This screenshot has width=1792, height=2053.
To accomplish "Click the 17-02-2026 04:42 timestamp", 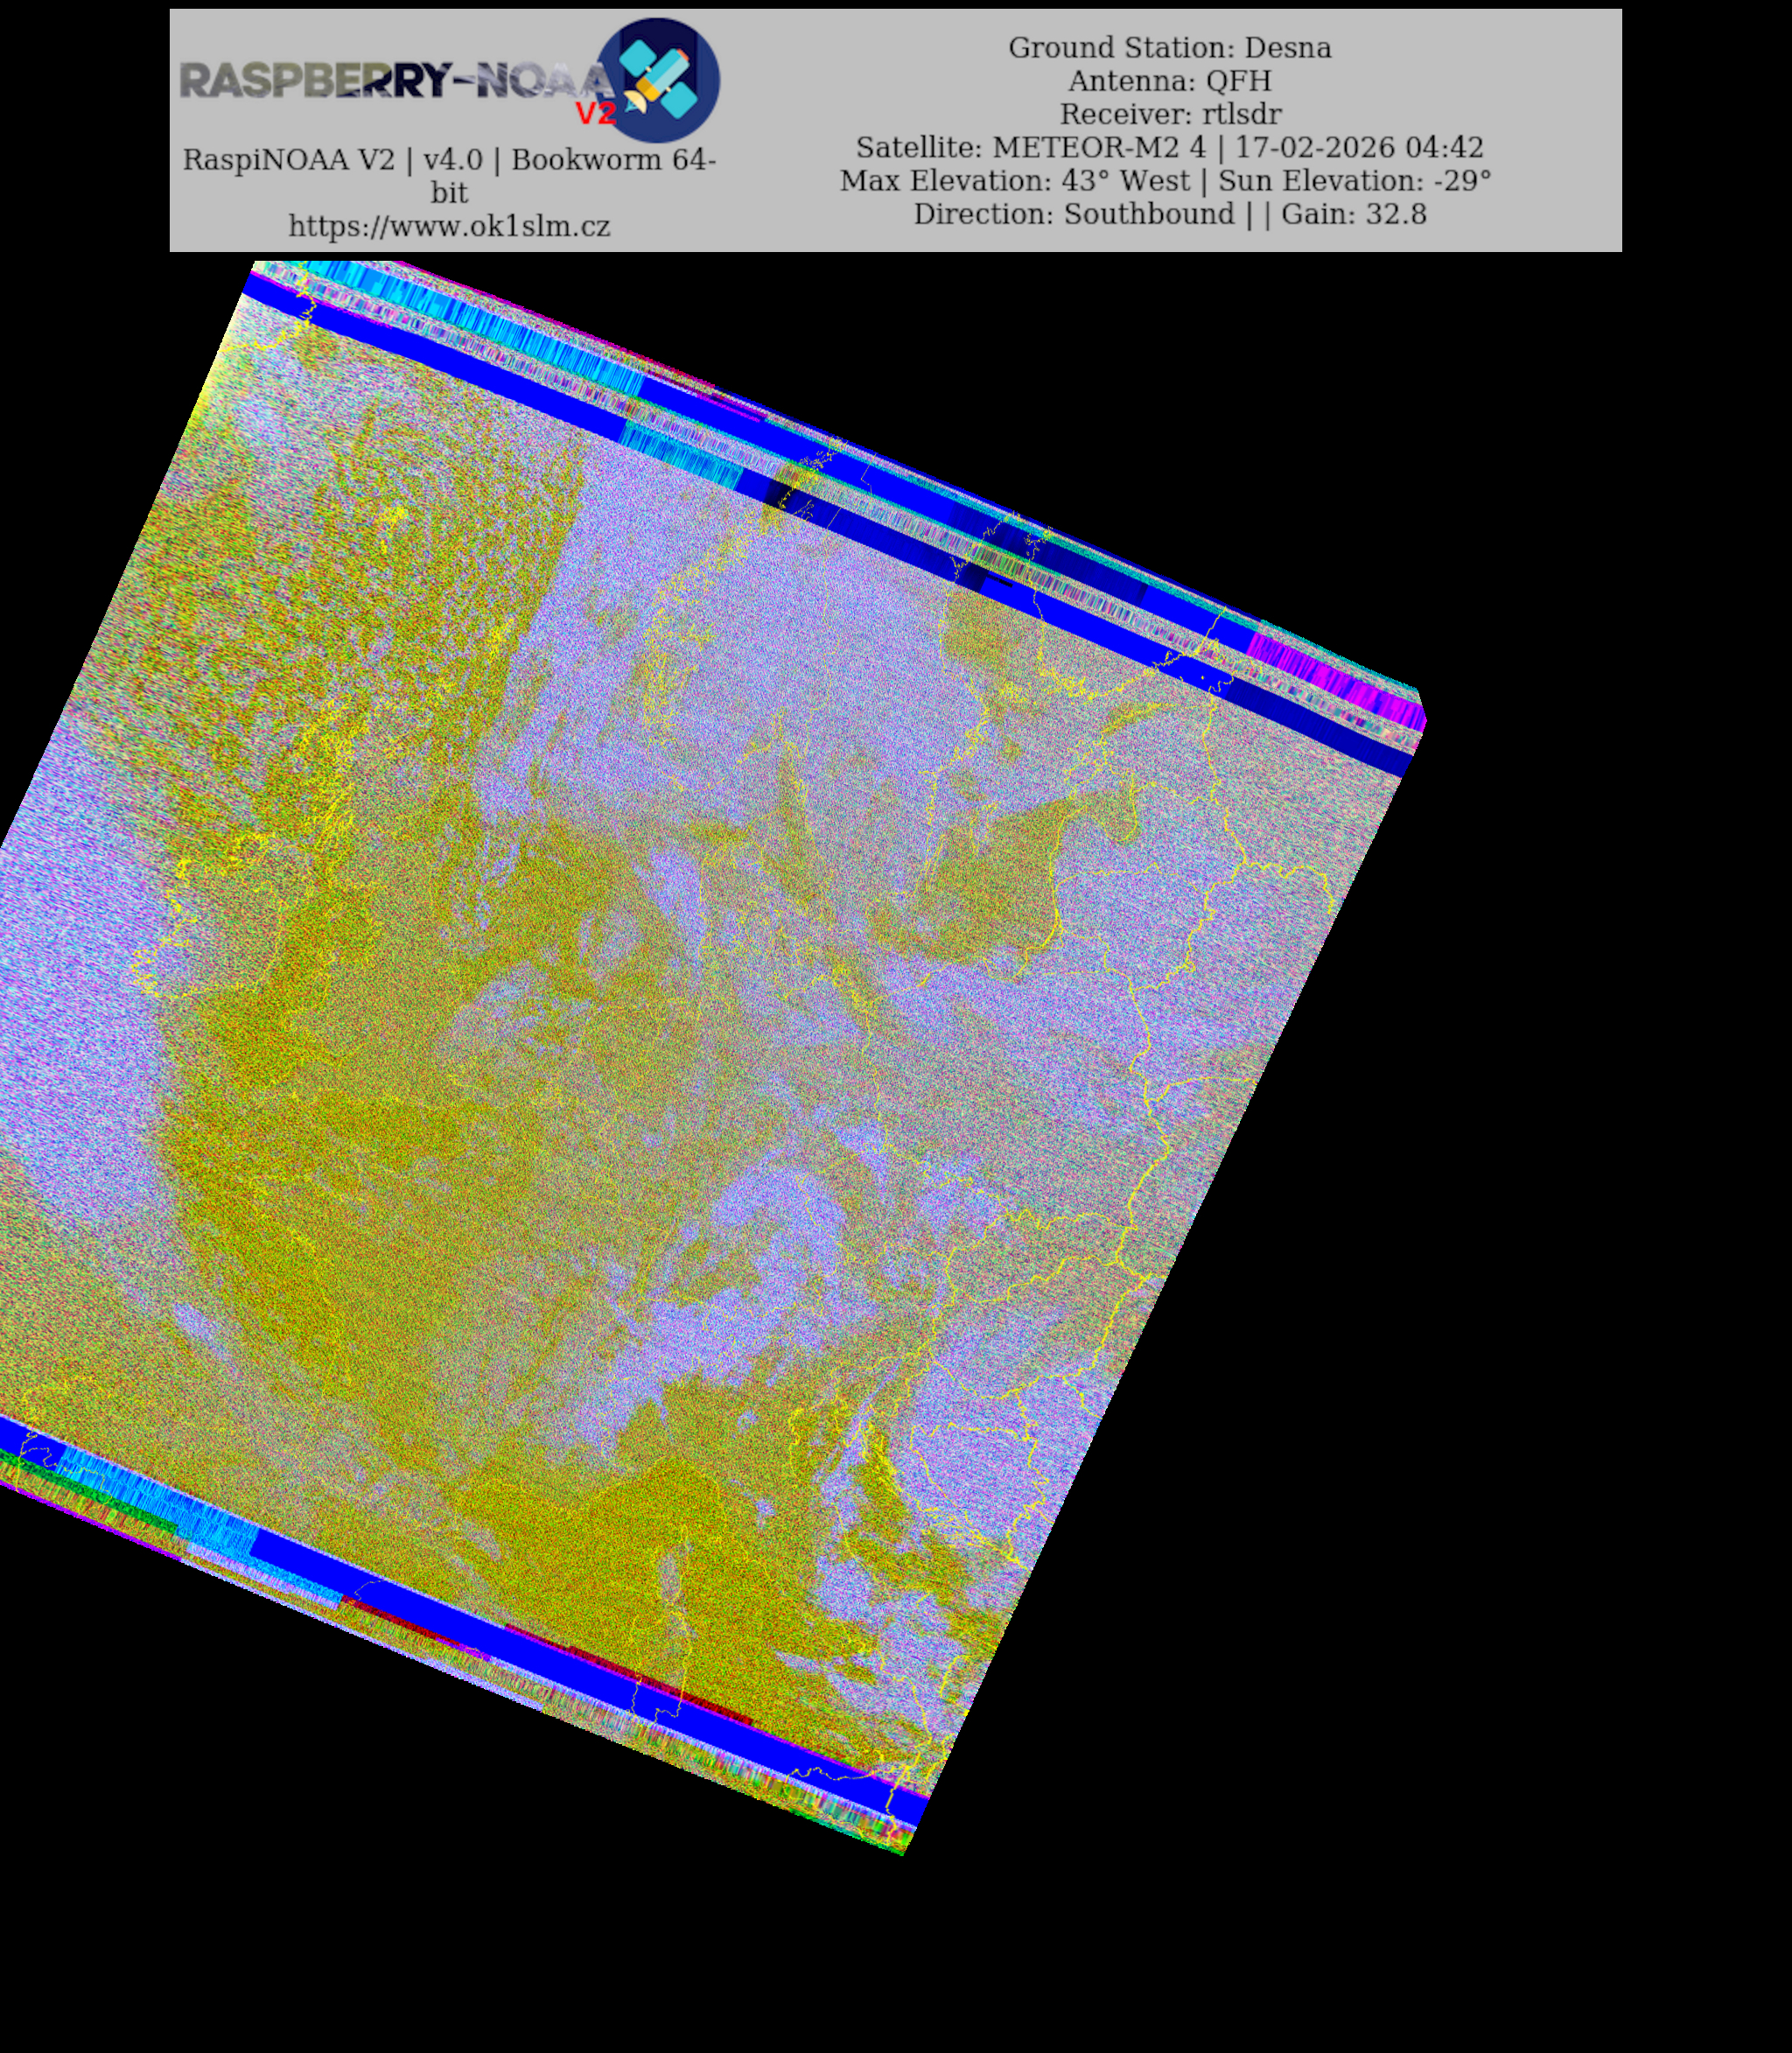I will point(1359,148).
